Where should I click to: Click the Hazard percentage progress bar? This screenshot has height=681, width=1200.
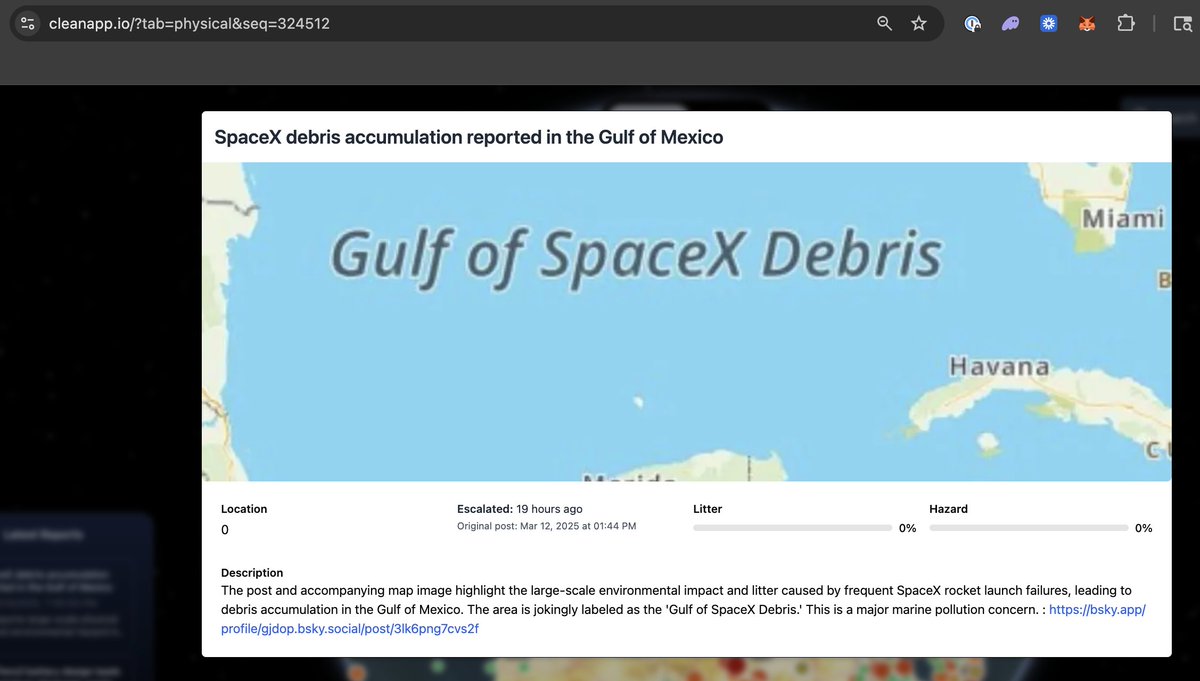coord(1029,527)
